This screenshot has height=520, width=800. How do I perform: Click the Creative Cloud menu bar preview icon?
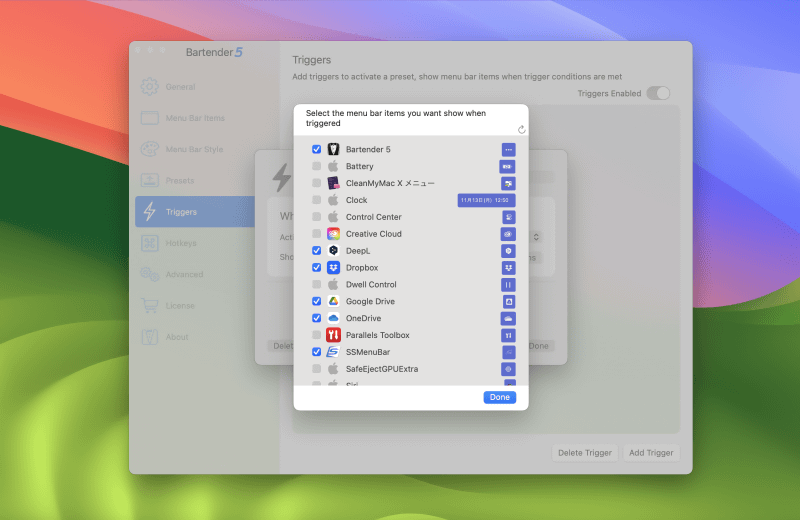pyautogui.click(x=508, y=234)
